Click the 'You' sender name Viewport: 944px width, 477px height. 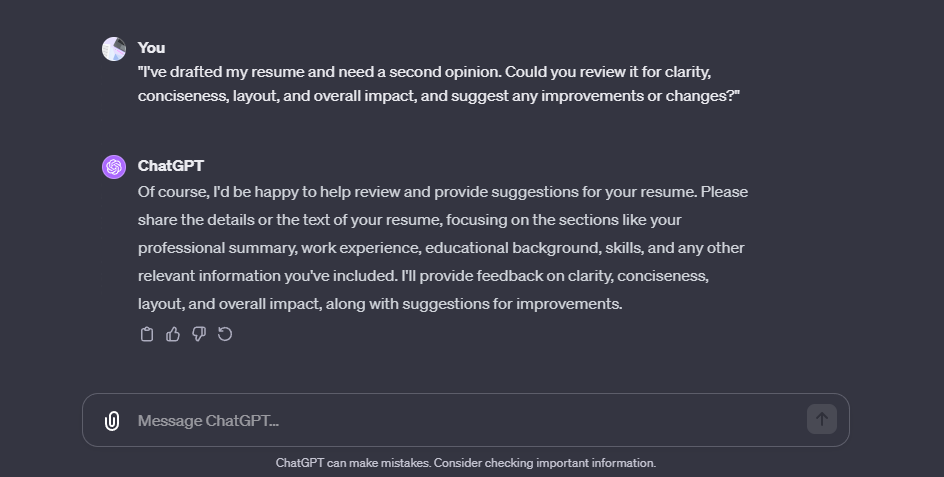tap(151, 48)
